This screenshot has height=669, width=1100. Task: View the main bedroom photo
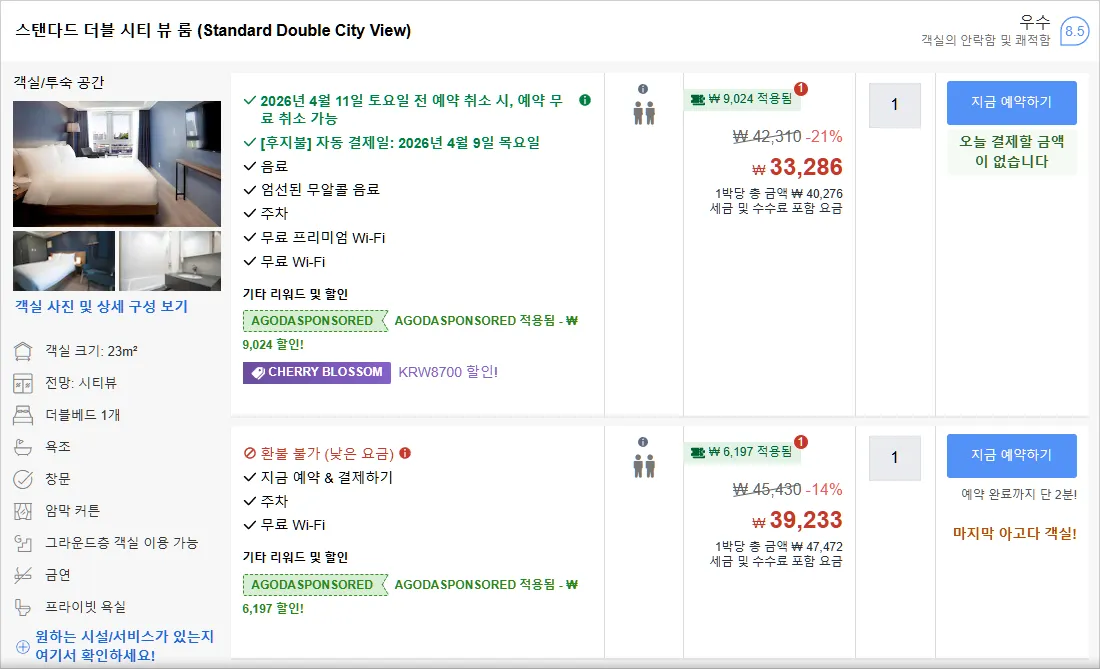coord(117,164)
